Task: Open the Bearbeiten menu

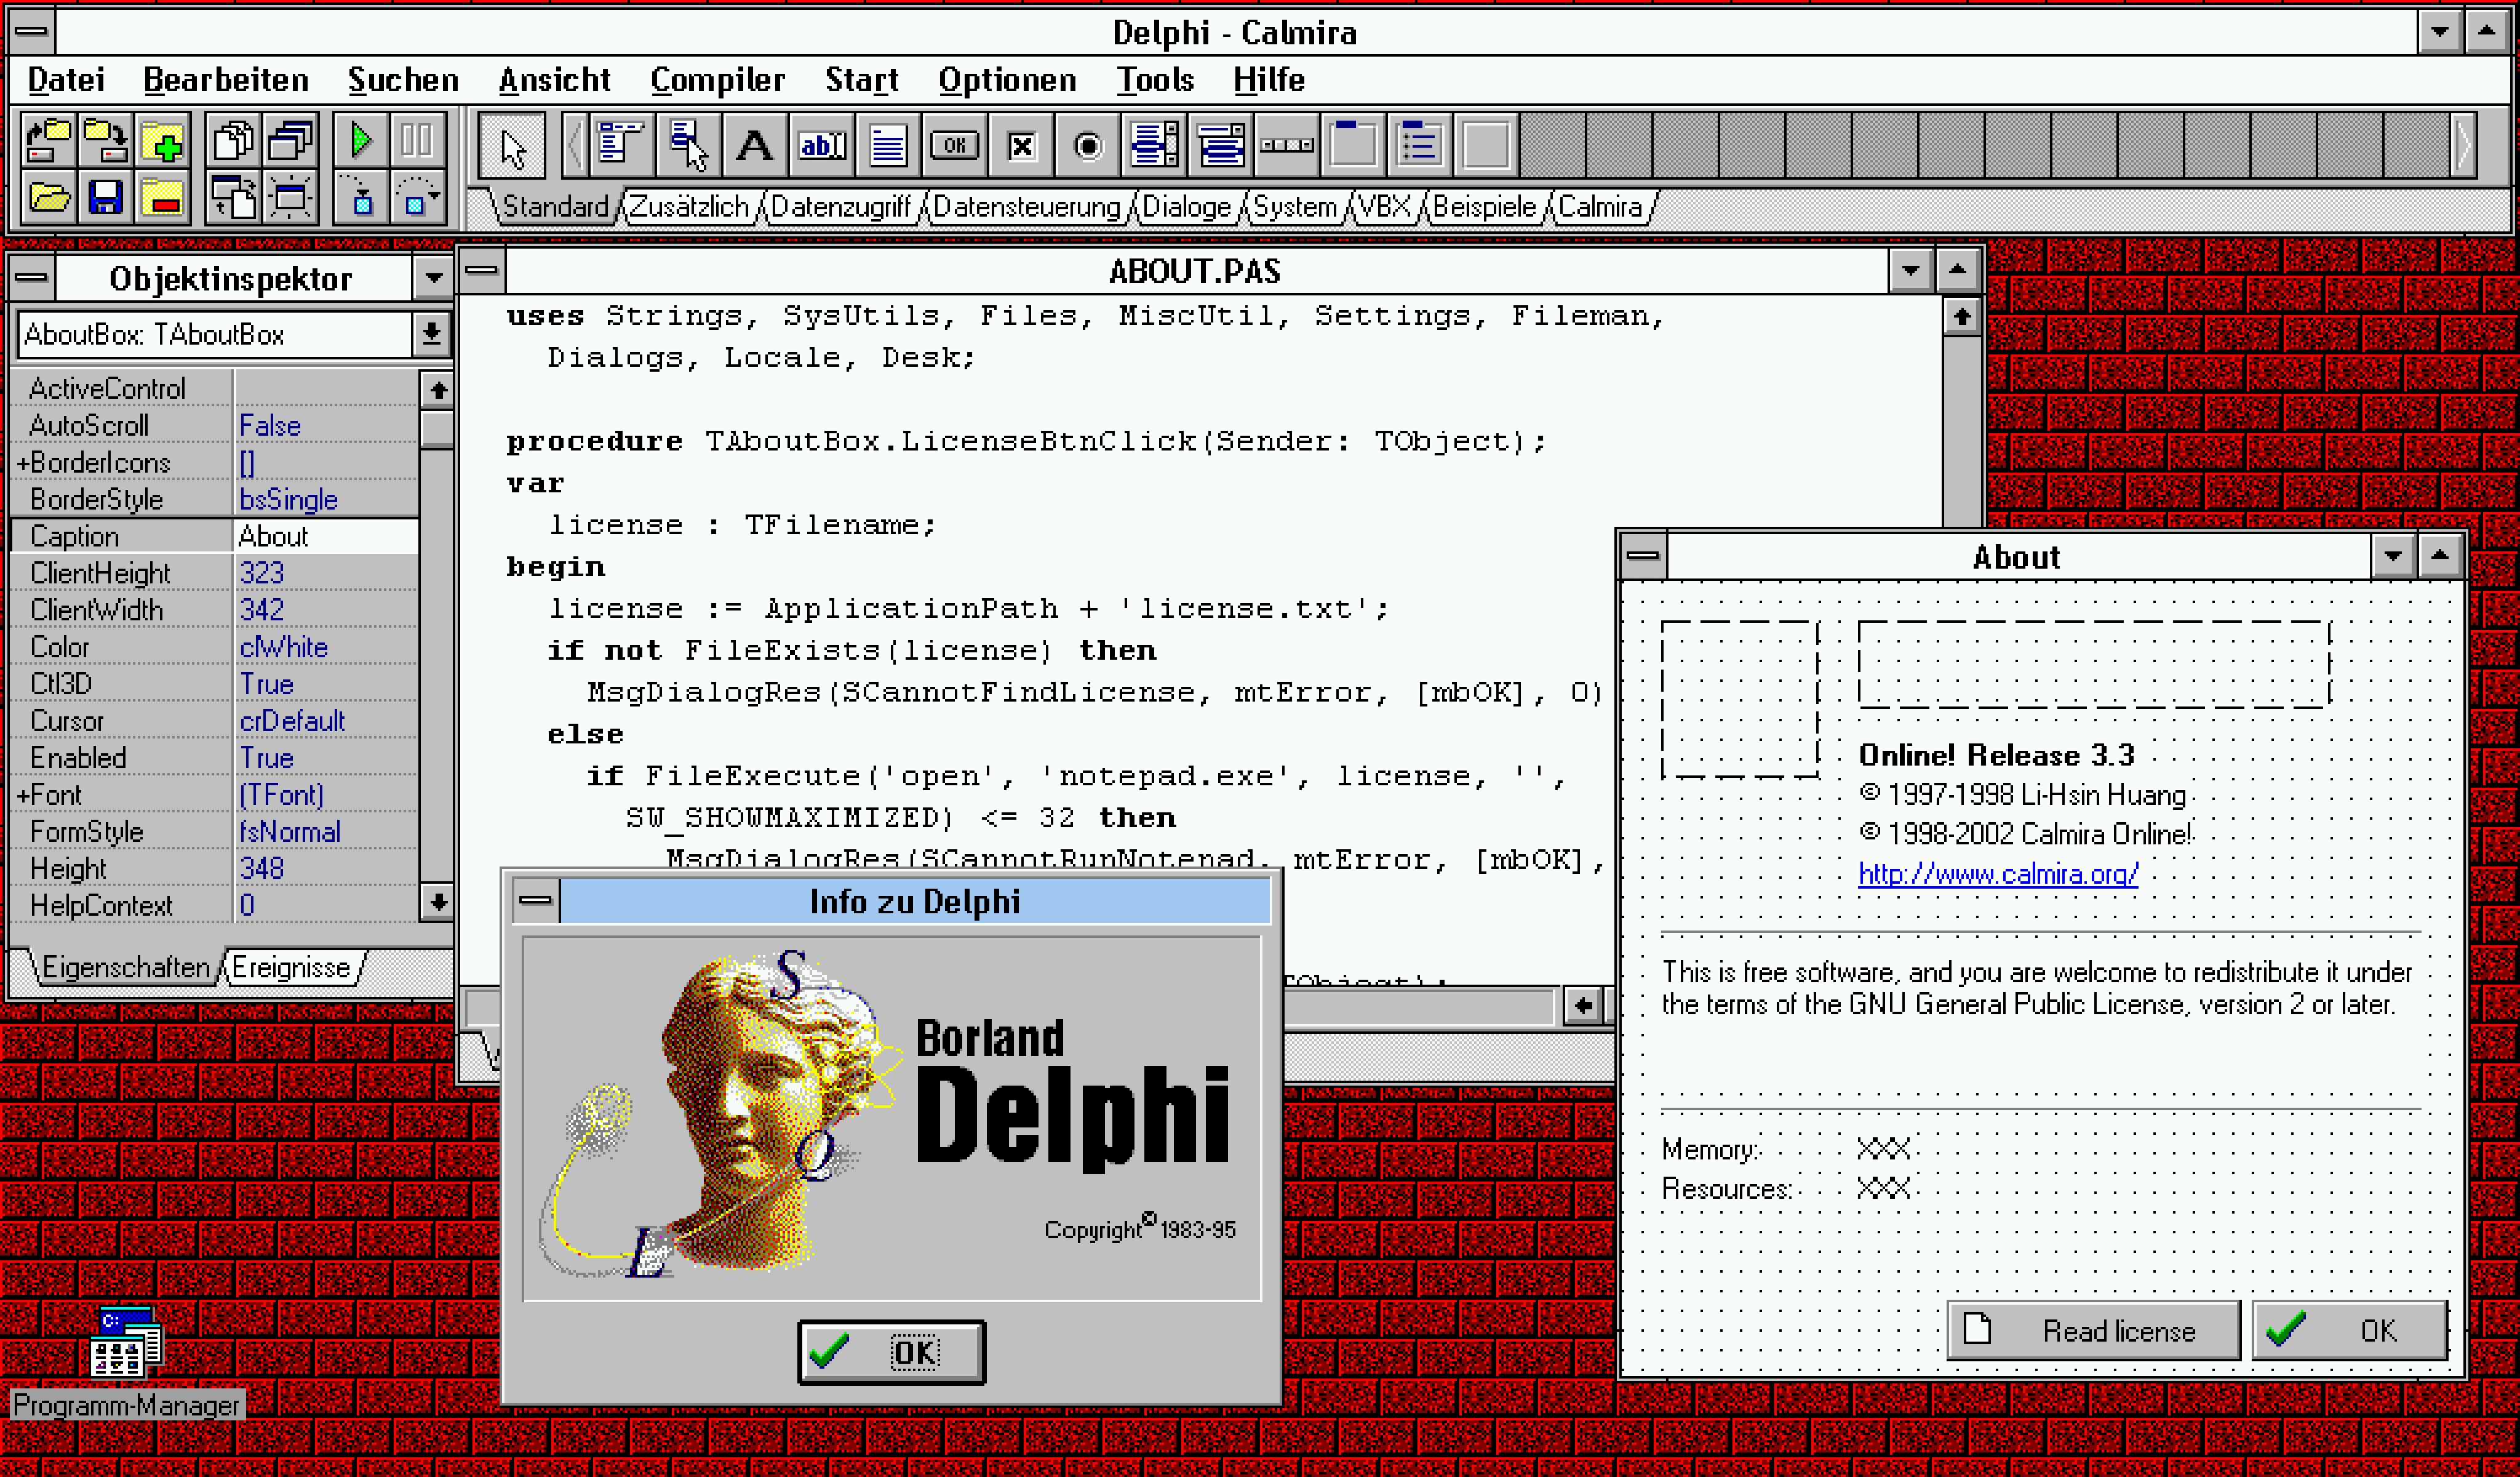Action: [x=226, y=80]
